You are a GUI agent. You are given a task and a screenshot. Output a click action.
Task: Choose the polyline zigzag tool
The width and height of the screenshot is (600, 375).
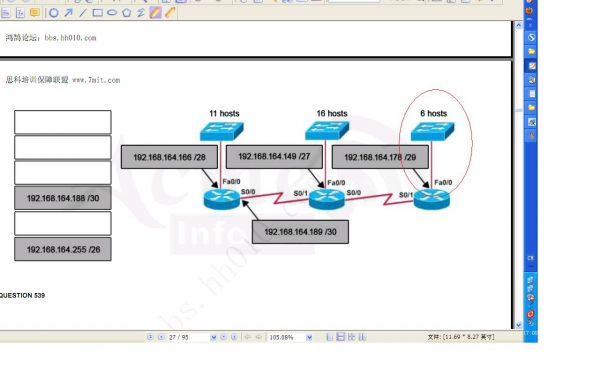tap(141, 13)
